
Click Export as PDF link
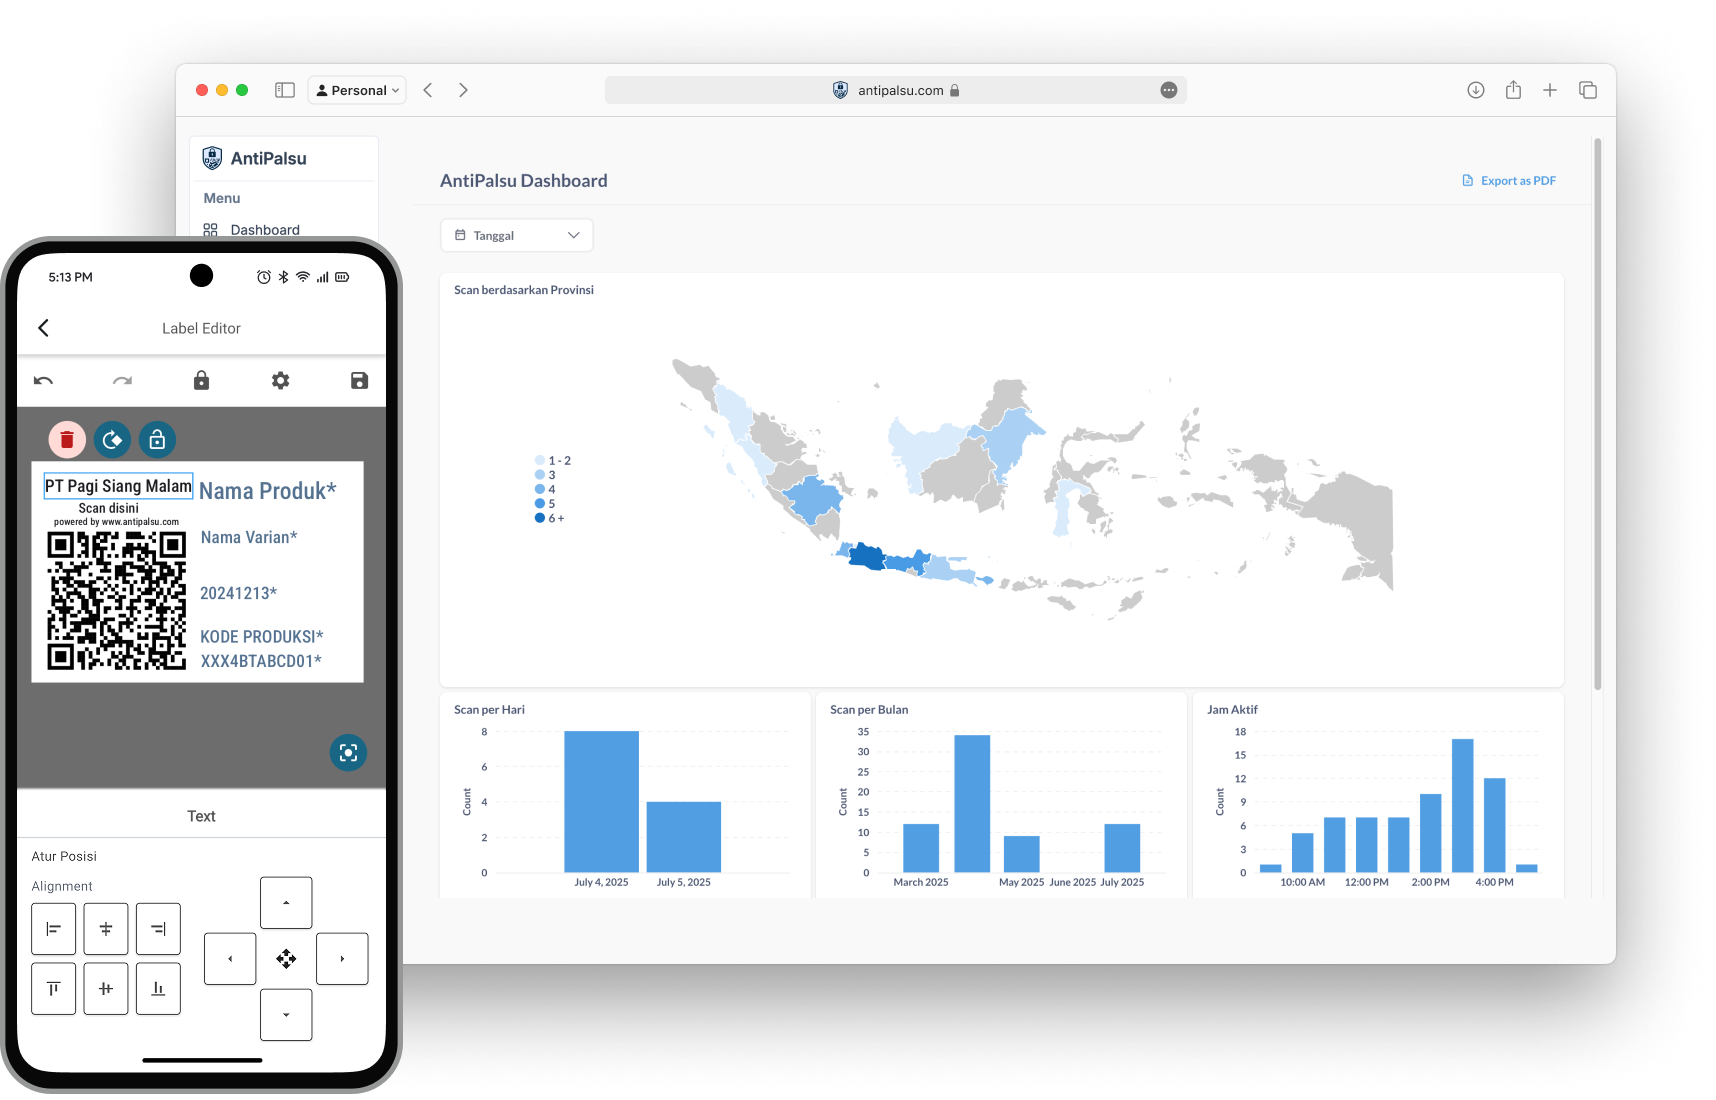point(1509,181)
